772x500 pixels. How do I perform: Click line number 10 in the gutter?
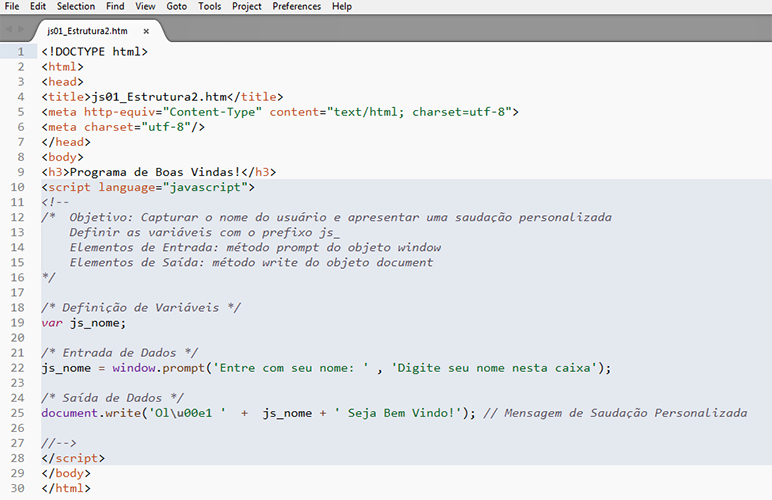(x=18, y=188)
